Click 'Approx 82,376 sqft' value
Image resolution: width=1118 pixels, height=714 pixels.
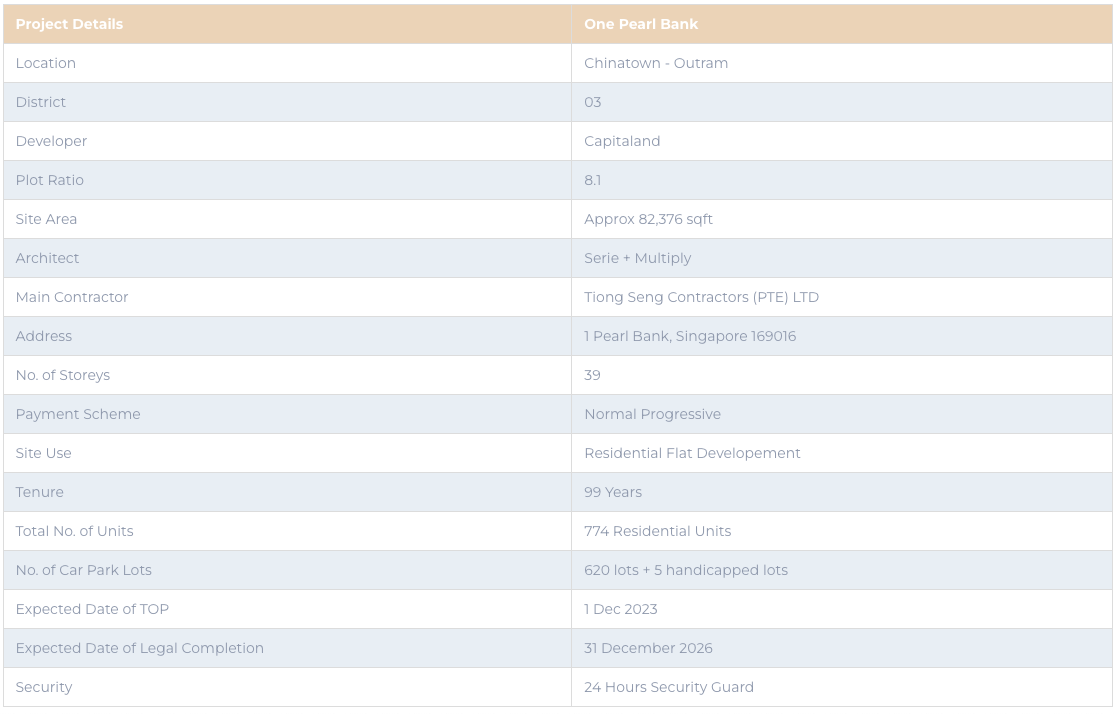tap(648, 220)
